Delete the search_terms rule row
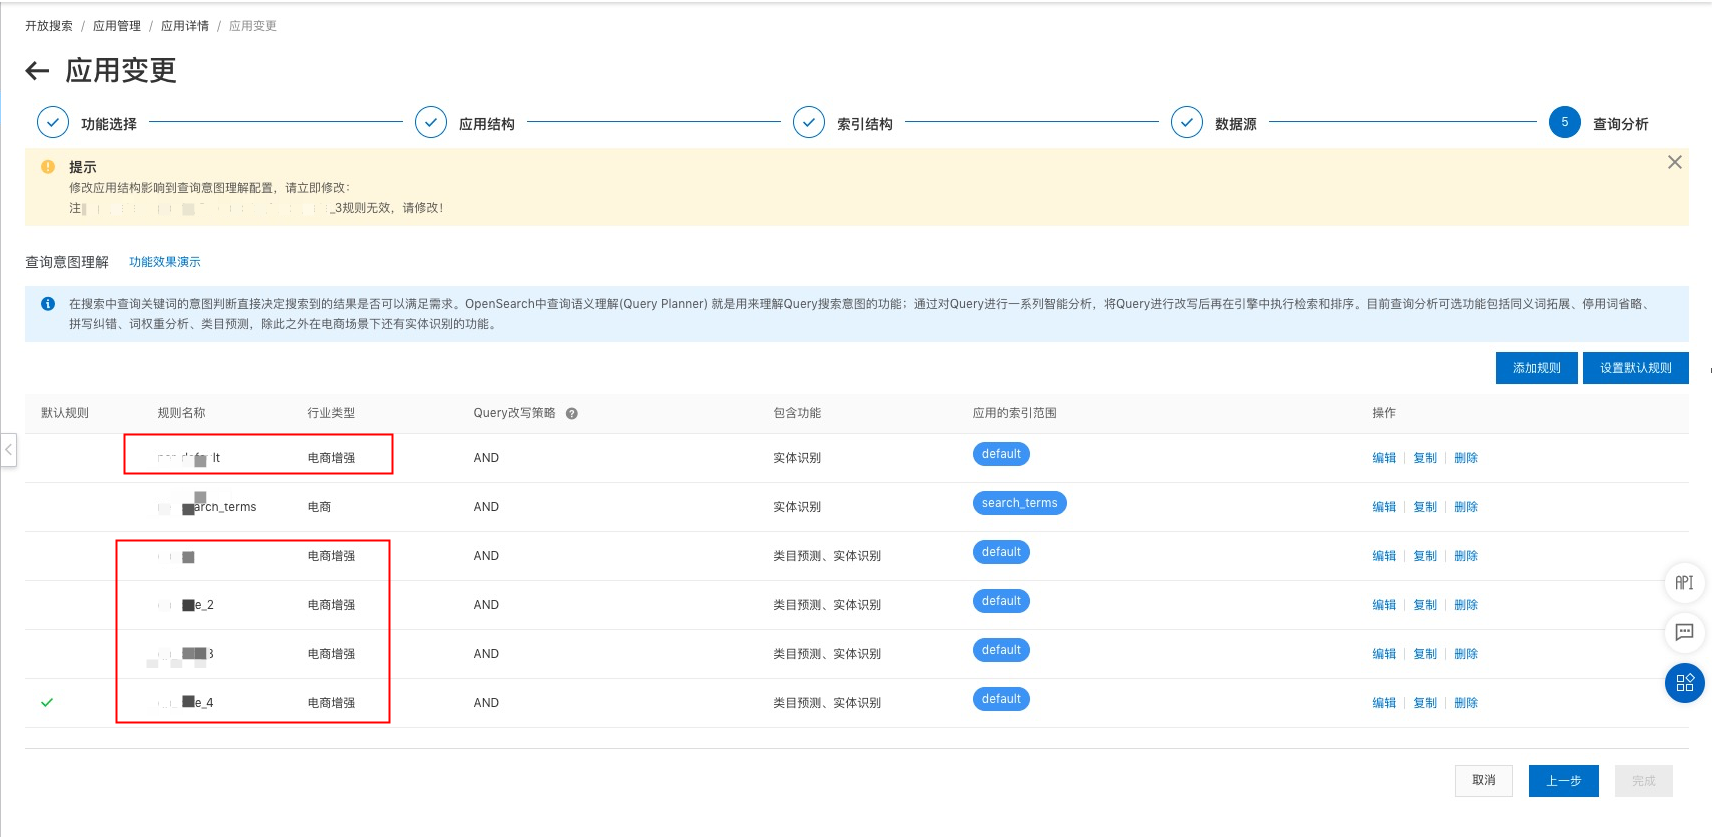The image size is (1712, 837). click(1466, 507)
